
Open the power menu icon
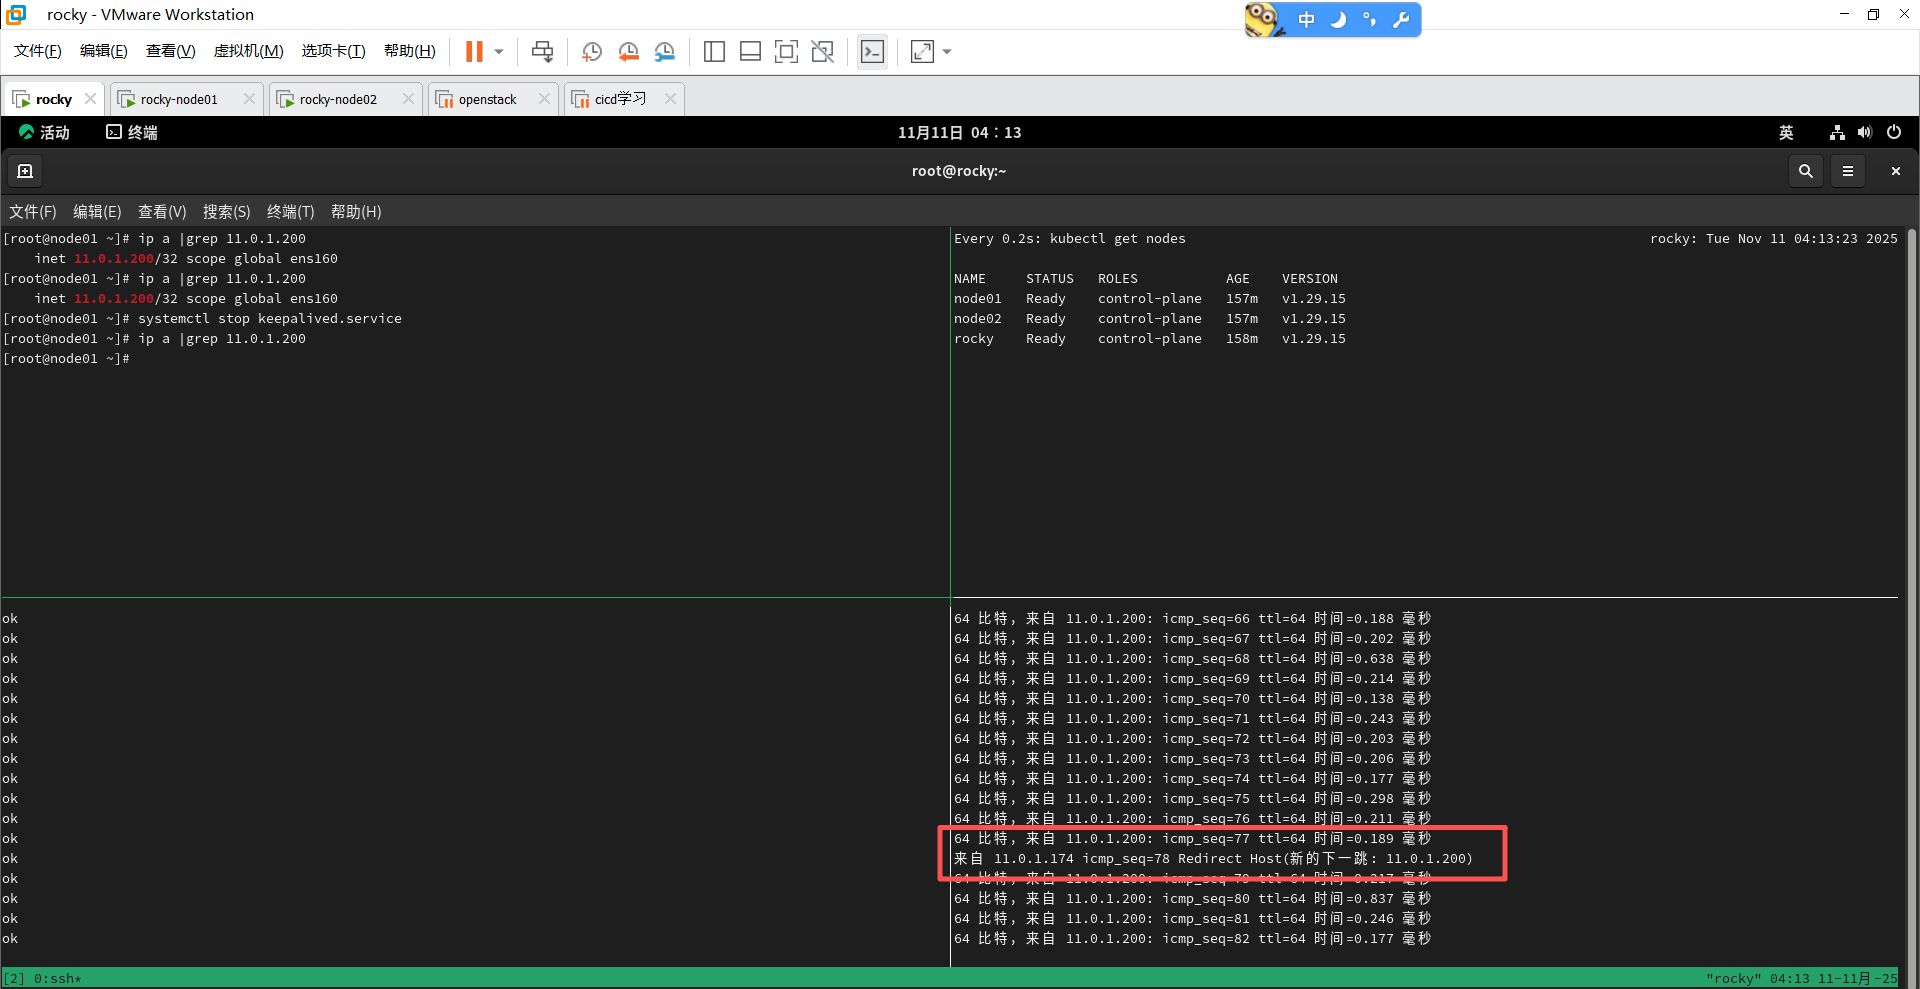[x=1894, y=132]
